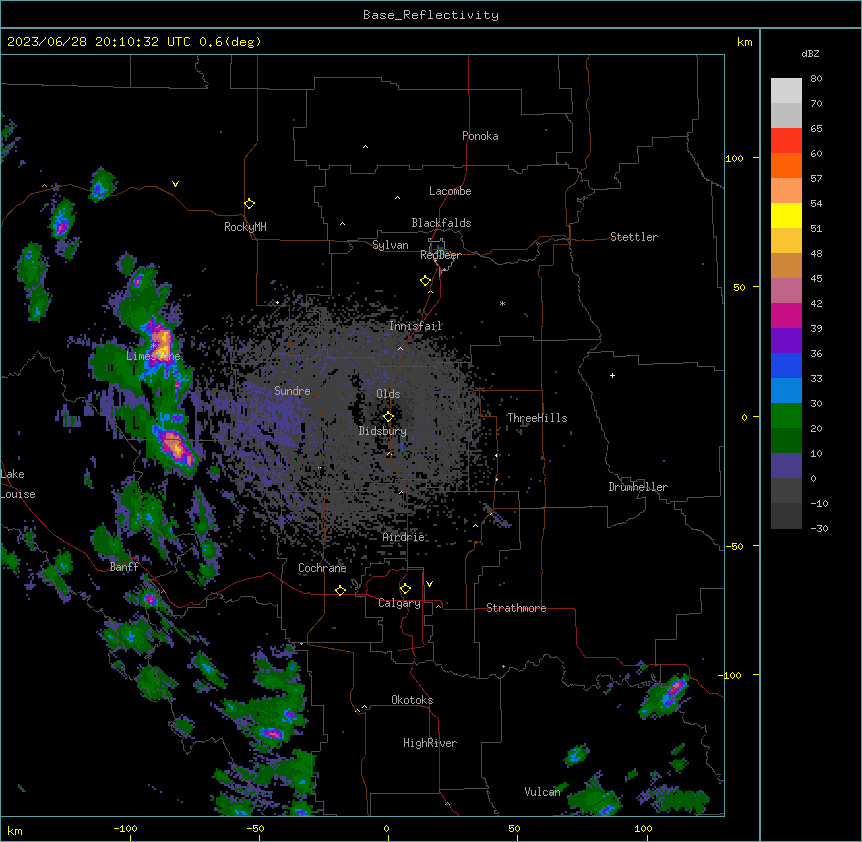The height and width of the screenshot is (842, 862).
Task: Click the intense storm core southeast of Limestone
Action: (175, 446)
